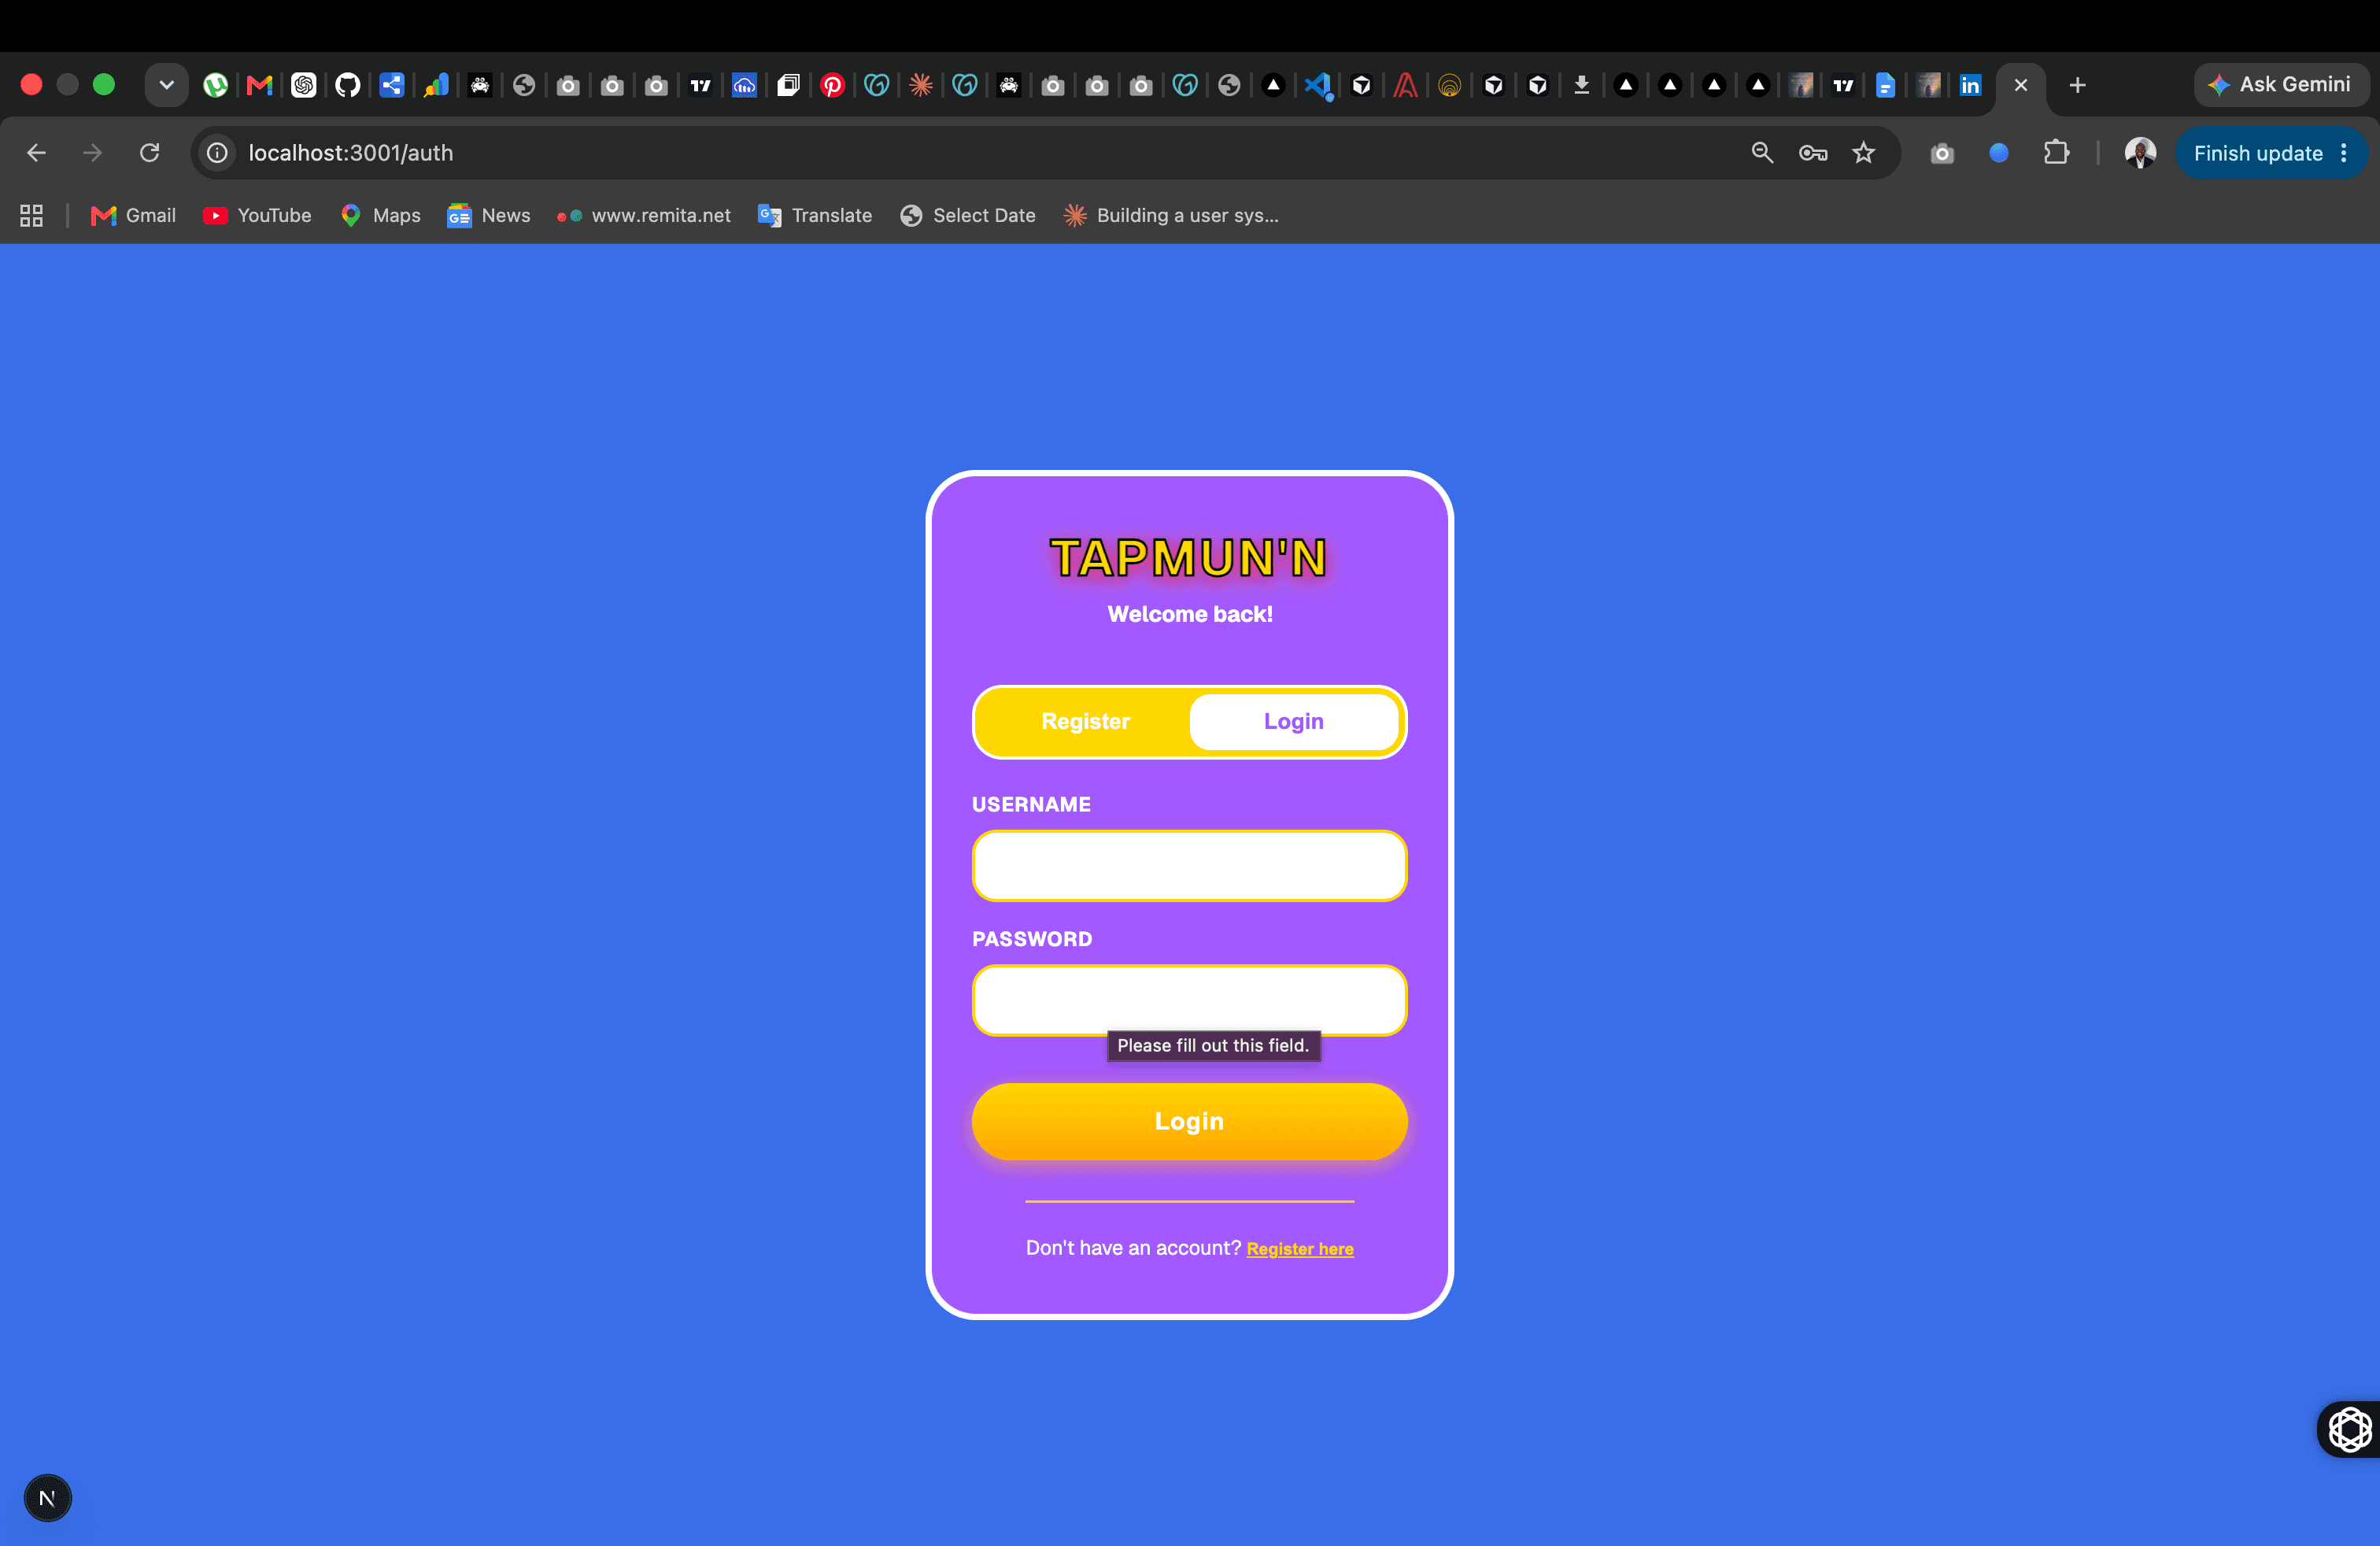Screen dimensions: 2380x1546
Task: Select the Login tab in form
Action: click(1294, 722)
